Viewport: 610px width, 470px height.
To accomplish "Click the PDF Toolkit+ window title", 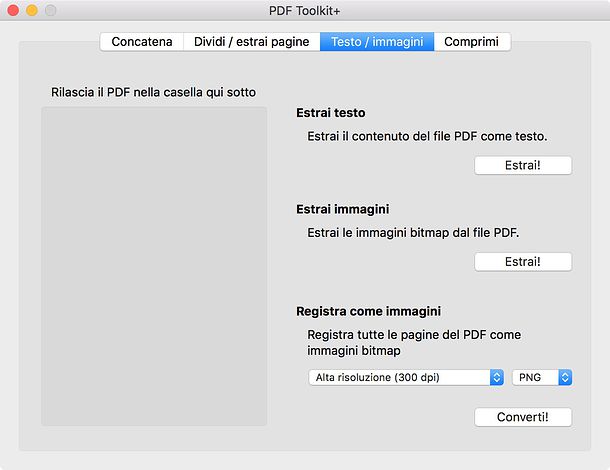I will [305, 10].
